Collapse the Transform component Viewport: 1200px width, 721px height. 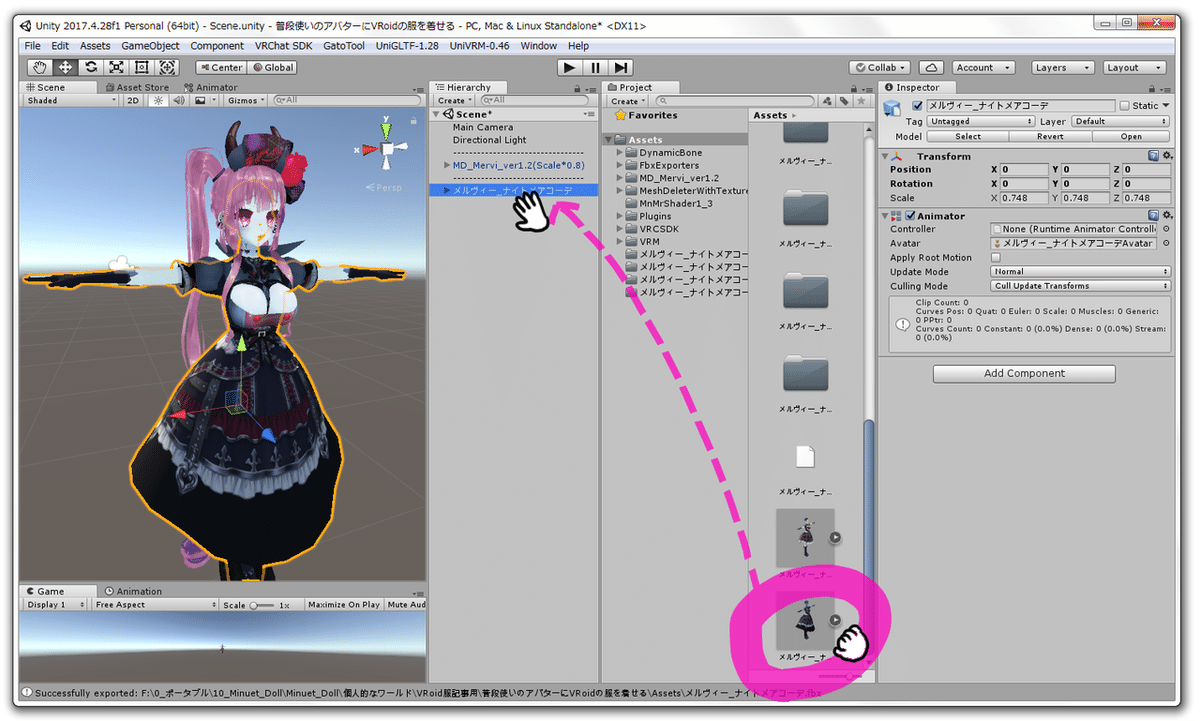click(x=885, y=156)
